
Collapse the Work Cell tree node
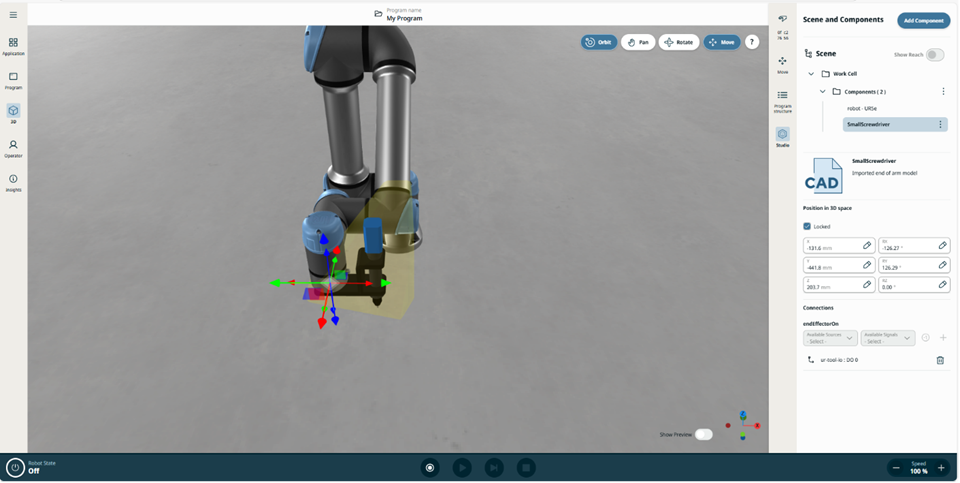click(x=811, y=74)
